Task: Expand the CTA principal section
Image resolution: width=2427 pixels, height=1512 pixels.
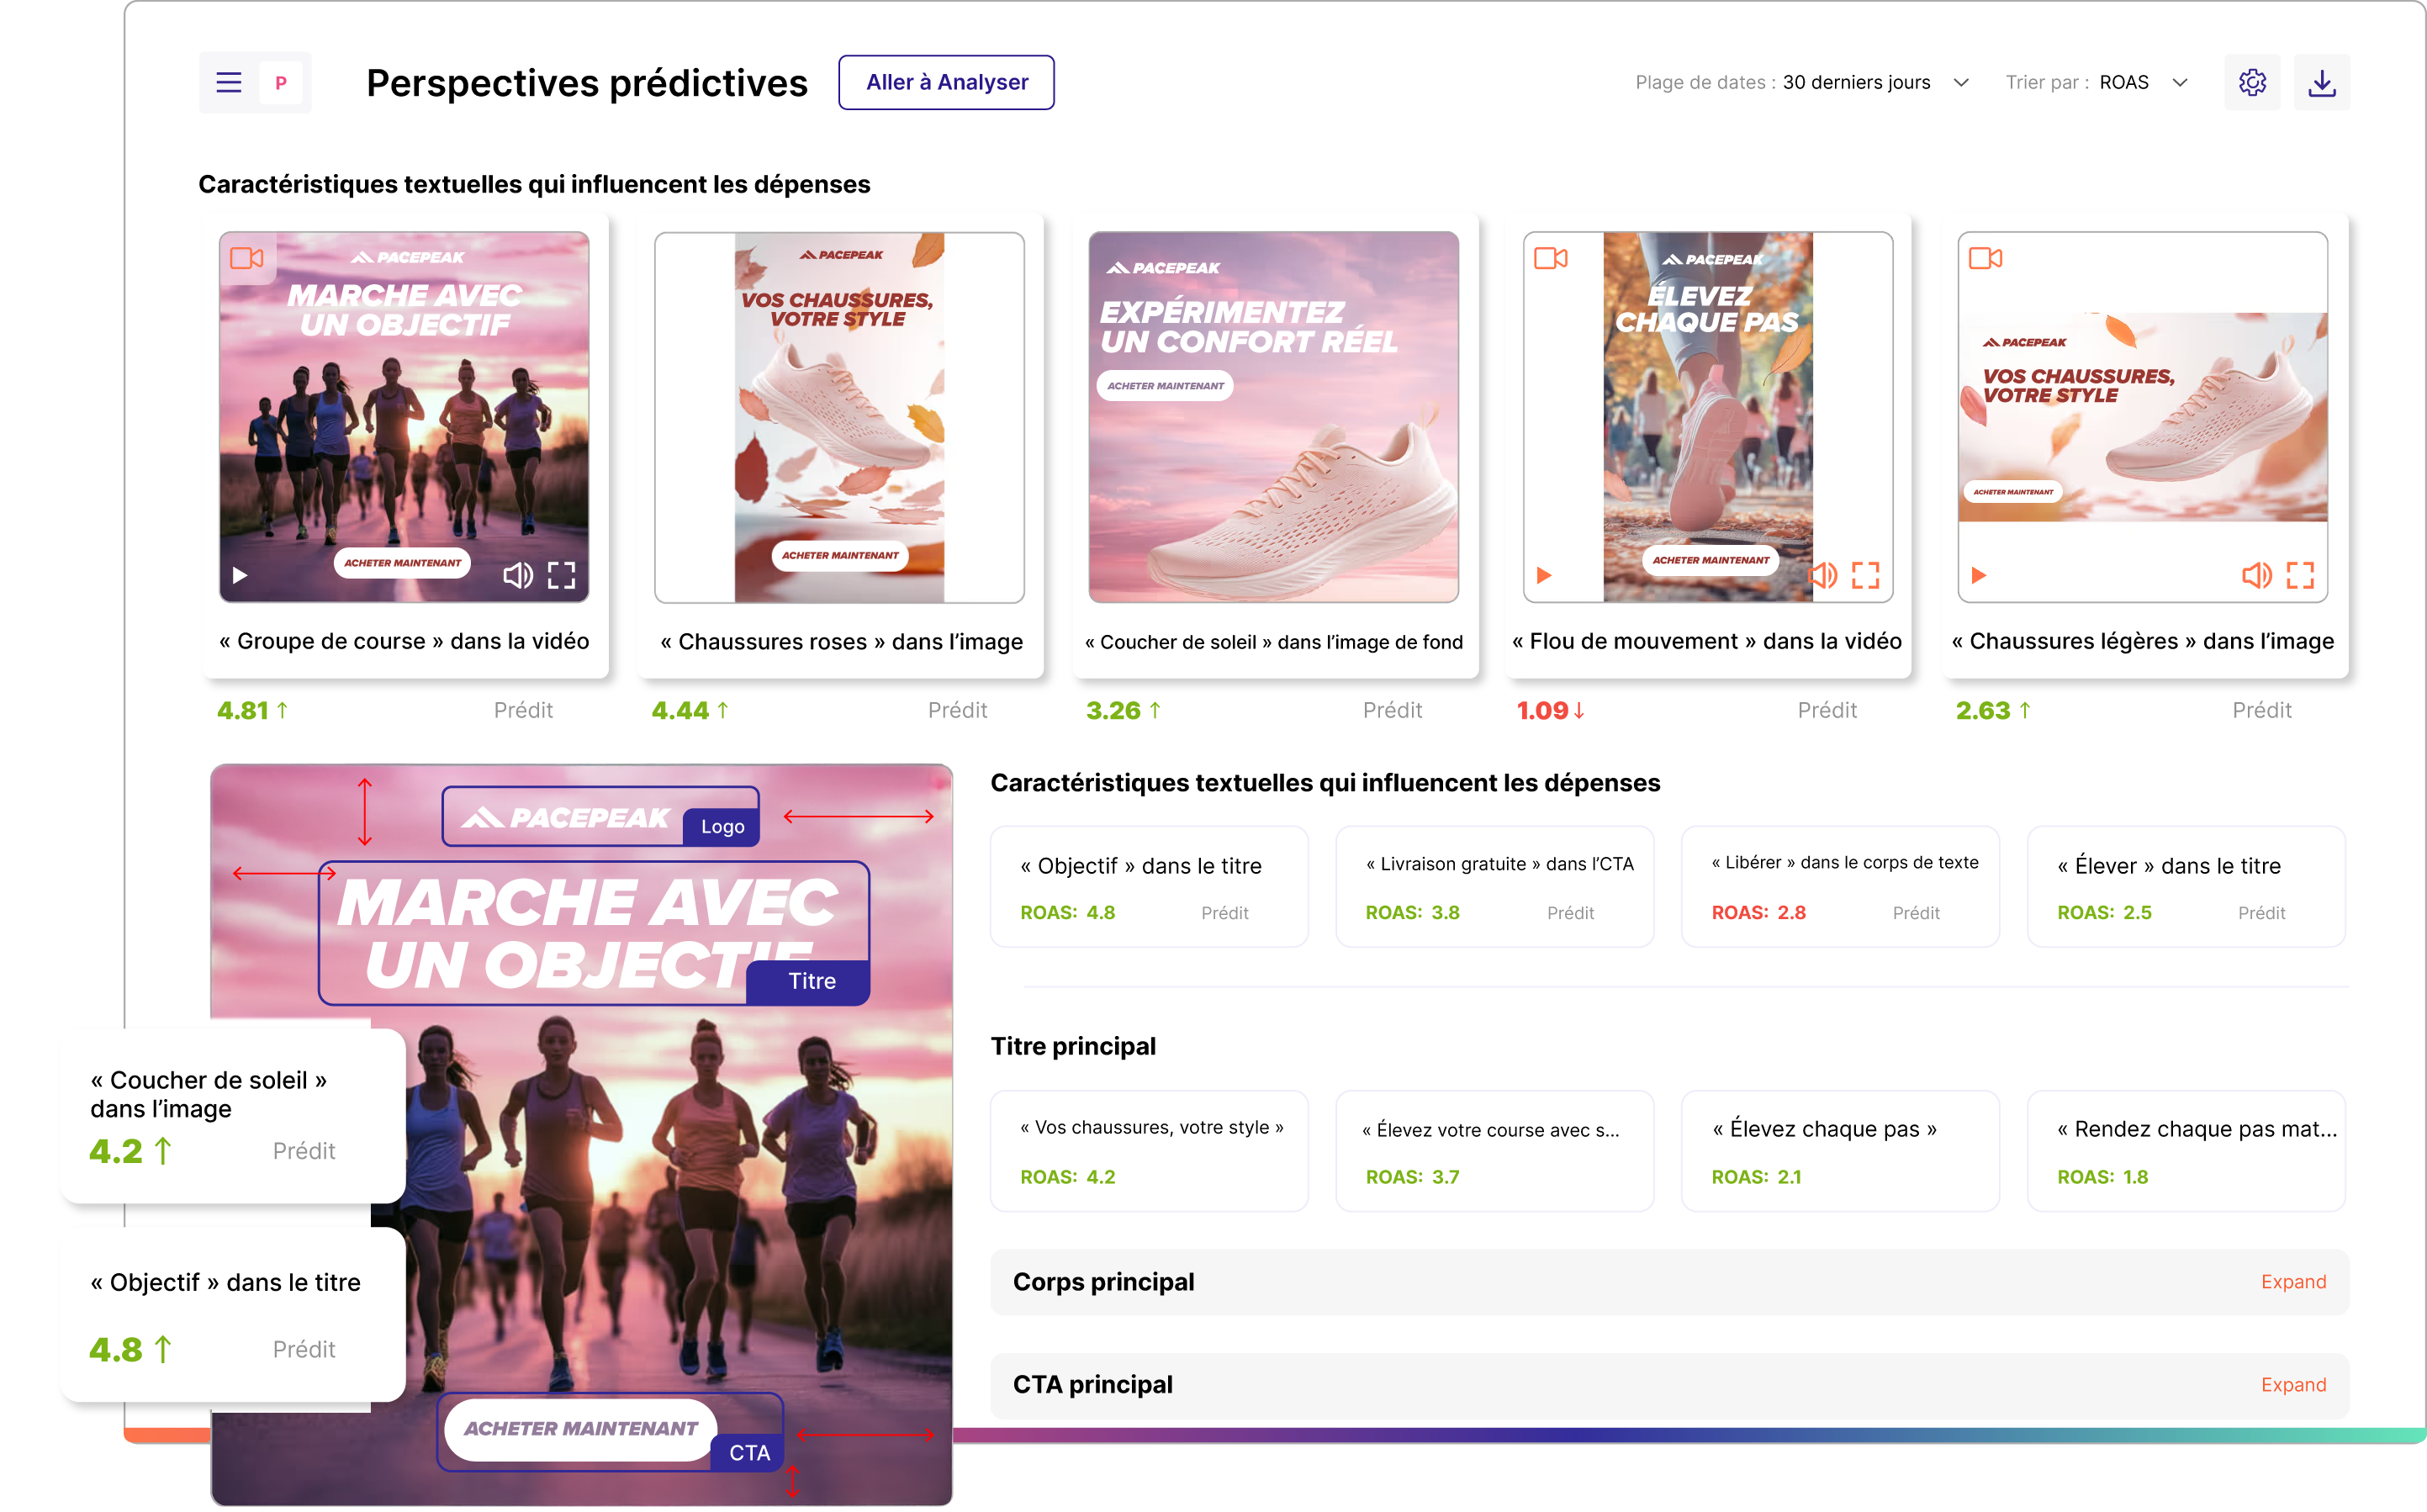Action: 2293,1385
